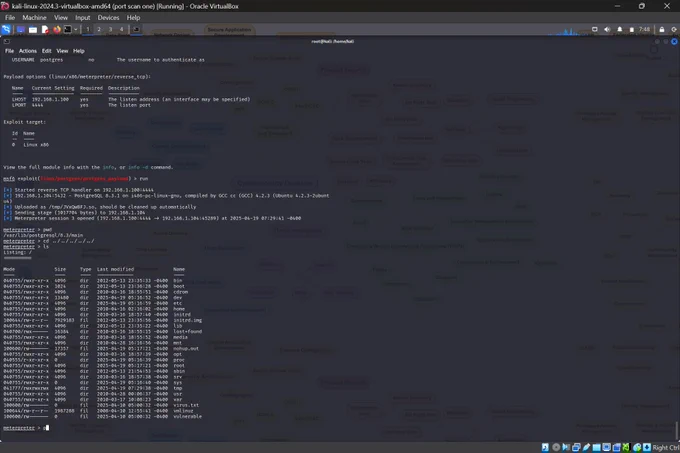
Task: Click LPORT value 4444
Action: pyautogui.click(x=37, y=105)
